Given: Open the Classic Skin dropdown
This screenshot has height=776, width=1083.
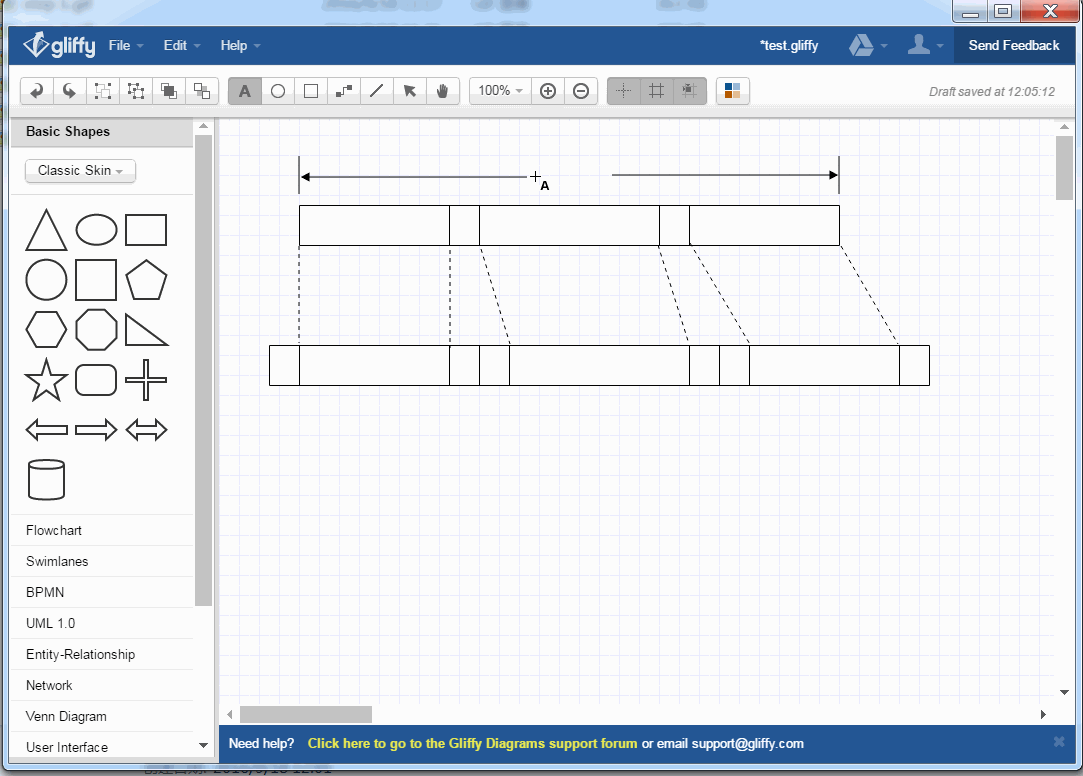Looking at the screenshot, I should click(80, 171).
